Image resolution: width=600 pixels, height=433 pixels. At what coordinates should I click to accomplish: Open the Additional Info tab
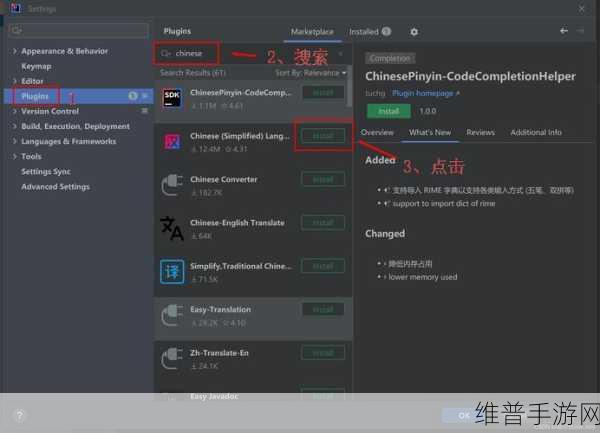coord(536,132)
